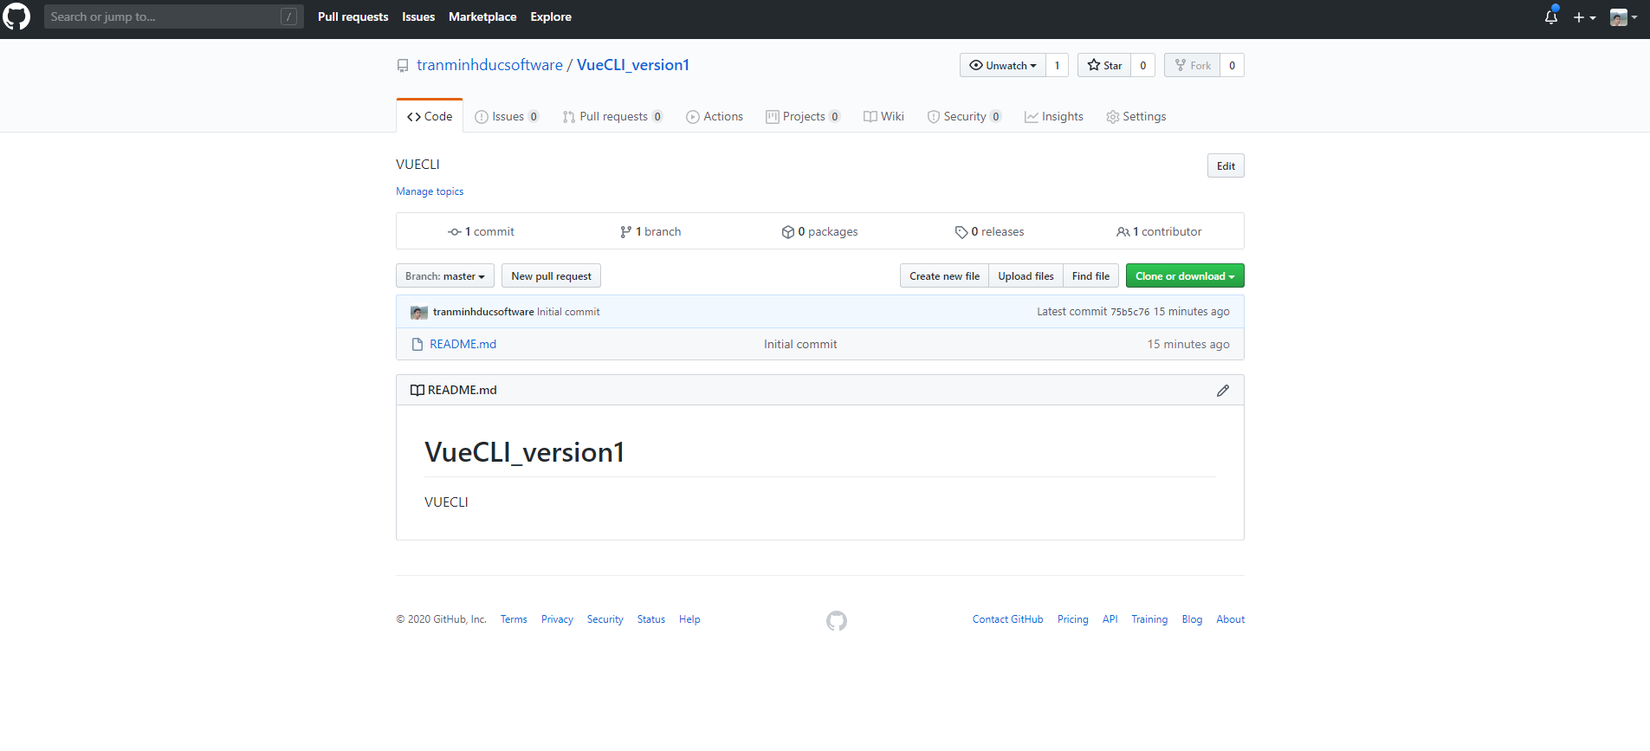The width and height of the screenshot is (1650, 751).
Task: Open the footer Privacy link
Action: click(557, 620)
